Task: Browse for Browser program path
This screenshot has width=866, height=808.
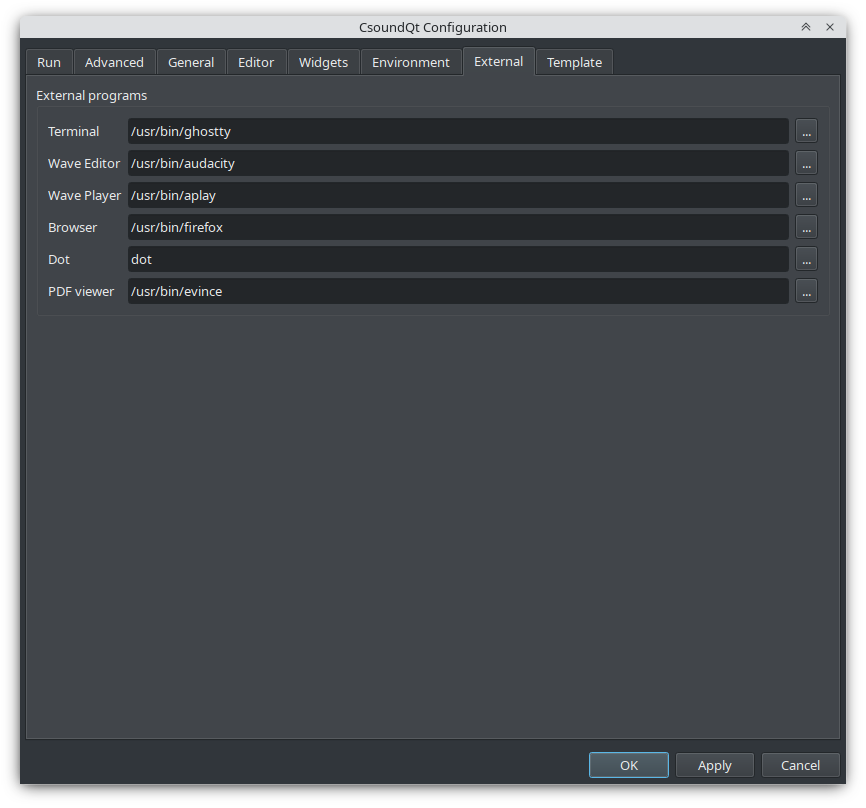Action: pyautogui.click(x=806, y=228)
